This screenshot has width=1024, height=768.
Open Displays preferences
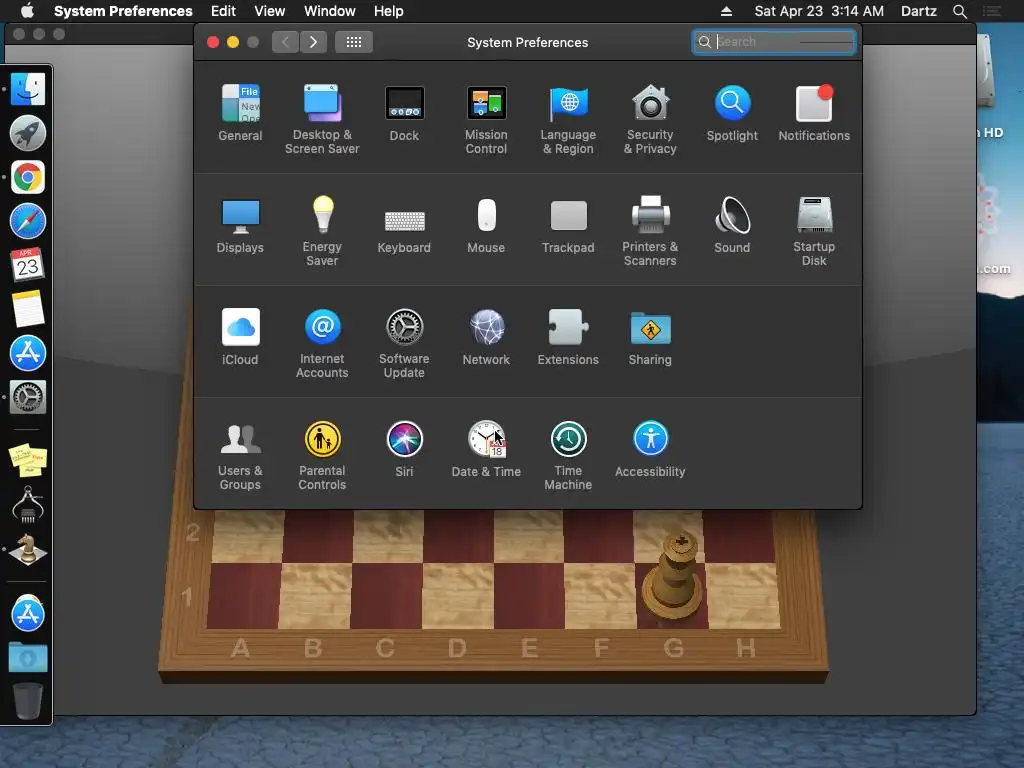[240, 225]
